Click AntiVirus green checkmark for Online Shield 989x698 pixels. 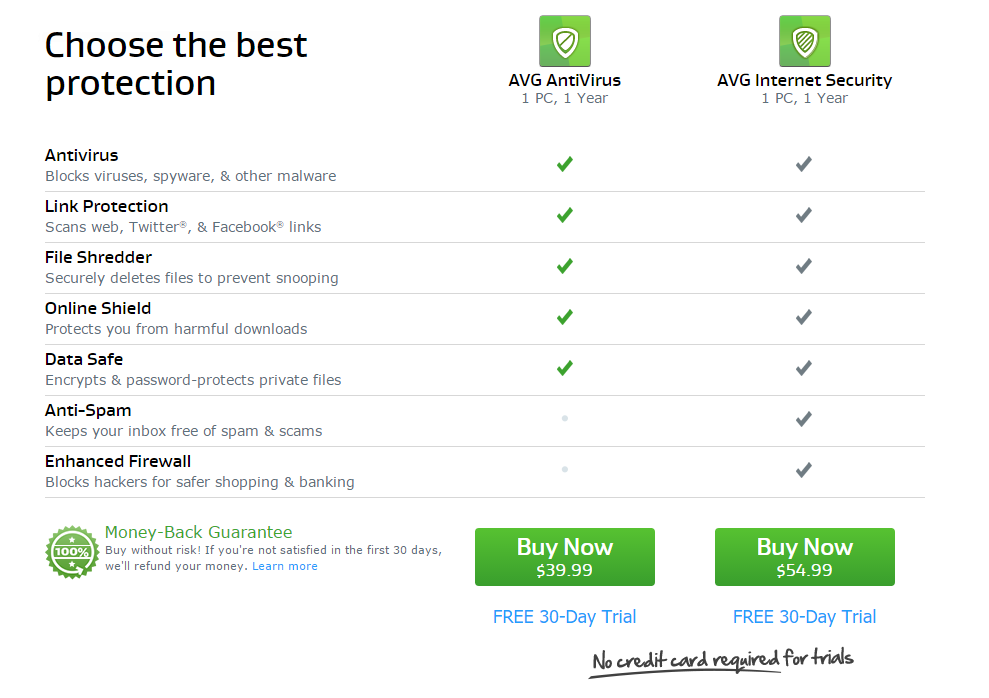click(565, 317)
